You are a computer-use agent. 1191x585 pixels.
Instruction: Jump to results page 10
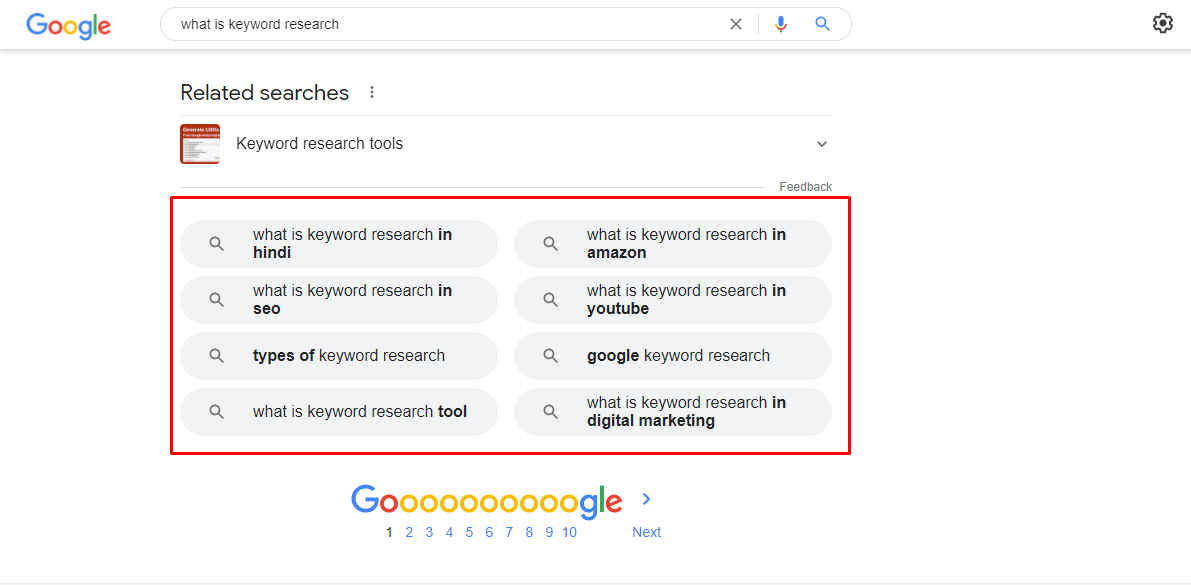[x=569, y=532]
